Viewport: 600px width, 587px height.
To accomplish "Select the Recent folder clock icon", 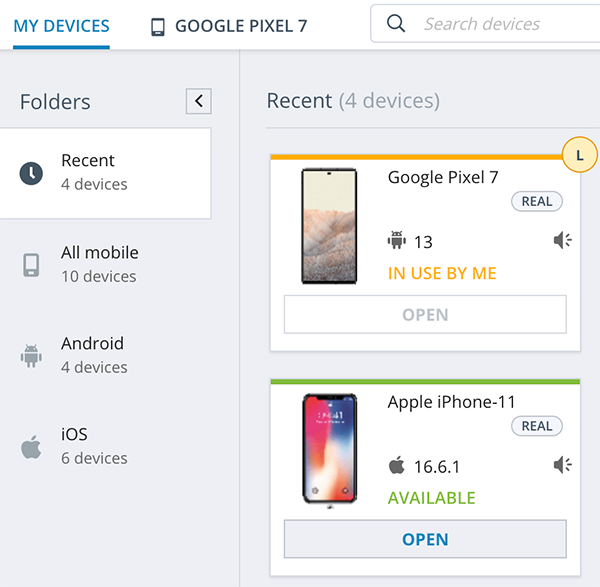I will click(31, 173).
